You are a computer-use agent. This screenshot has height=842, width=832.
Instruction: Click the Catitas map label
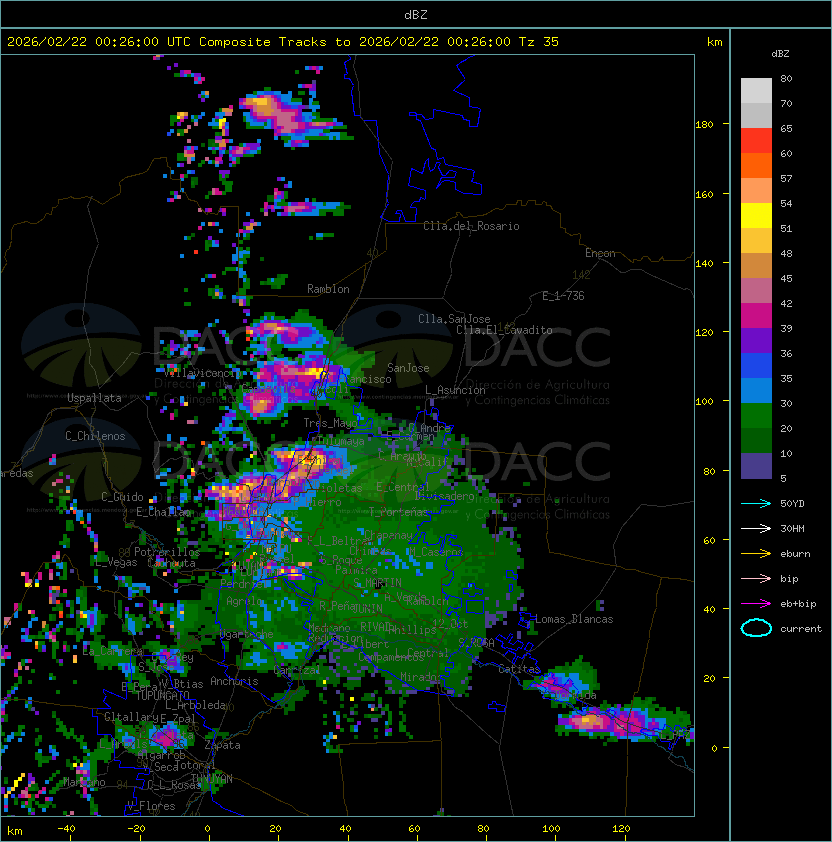click(519, 669)
